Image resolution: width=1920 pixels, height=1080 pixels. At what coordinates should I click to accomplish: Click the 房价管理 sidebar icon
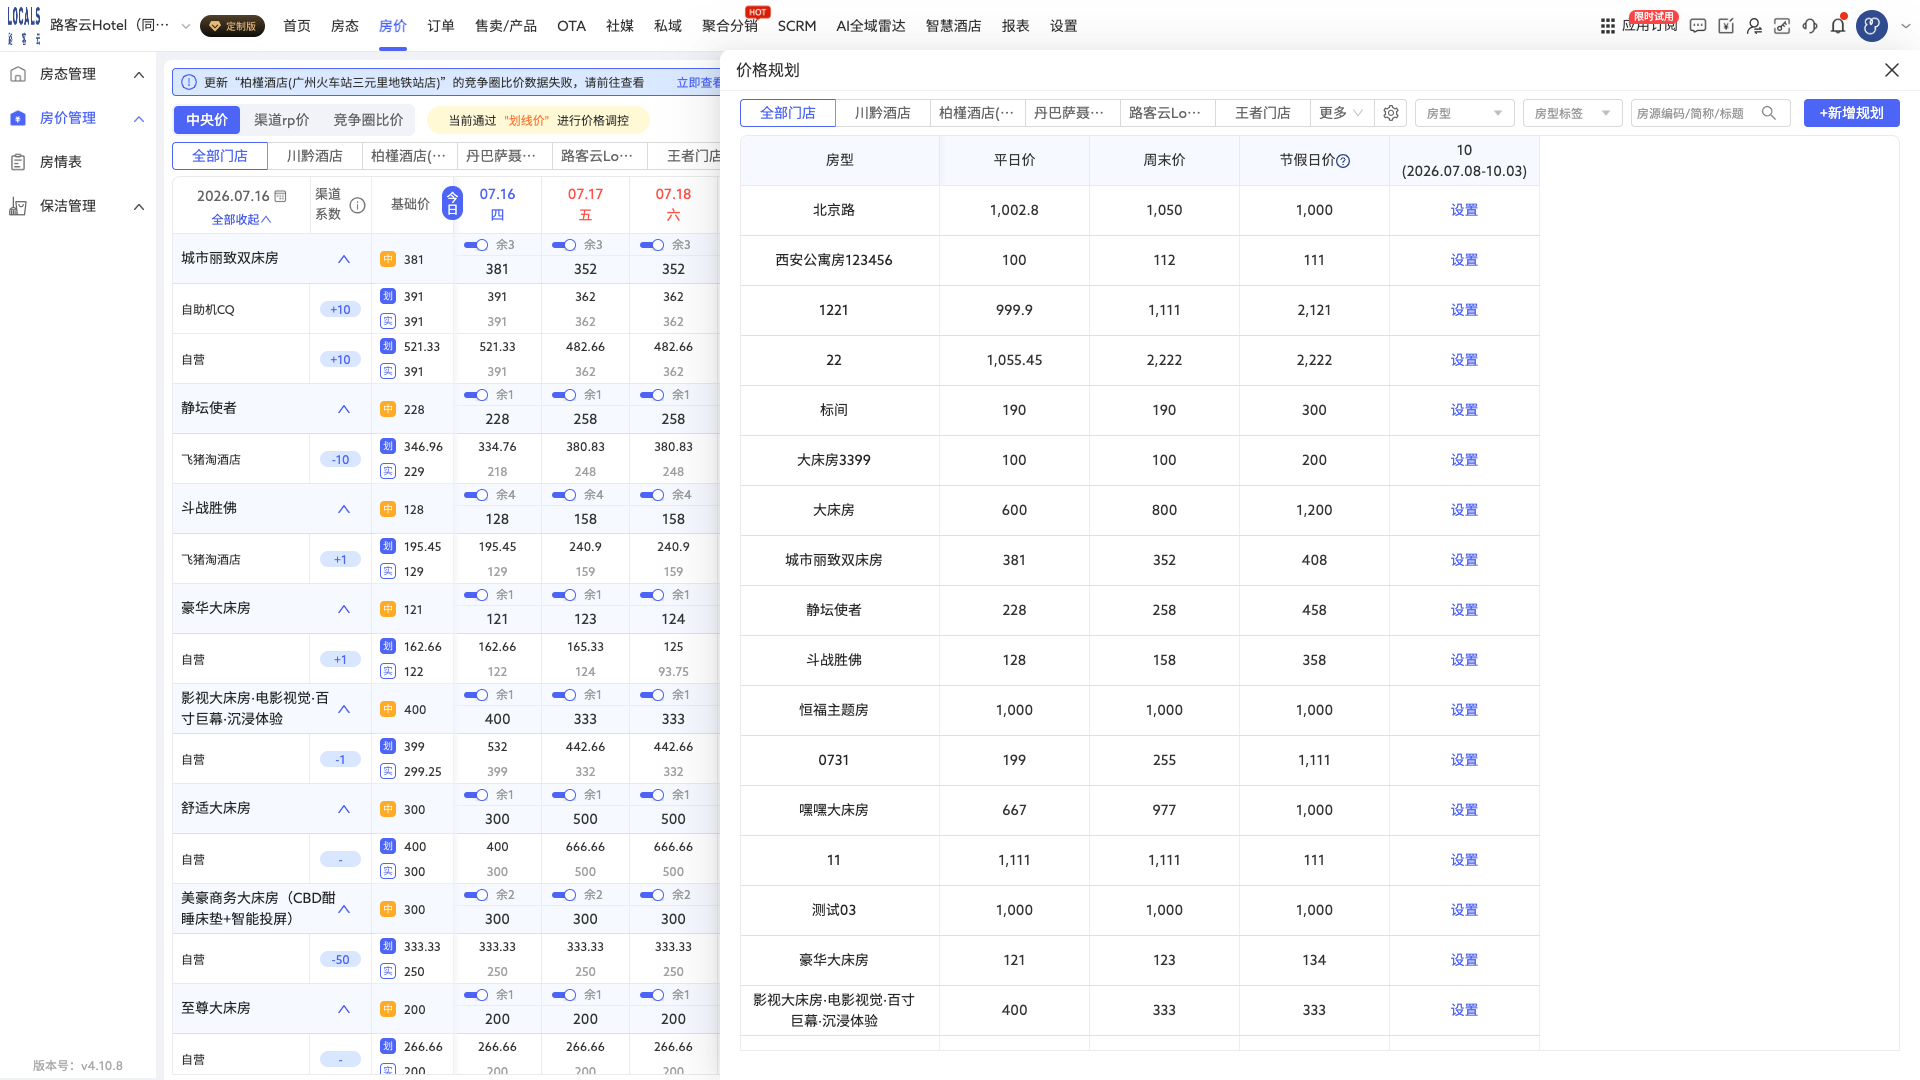[x=18, y=118]
